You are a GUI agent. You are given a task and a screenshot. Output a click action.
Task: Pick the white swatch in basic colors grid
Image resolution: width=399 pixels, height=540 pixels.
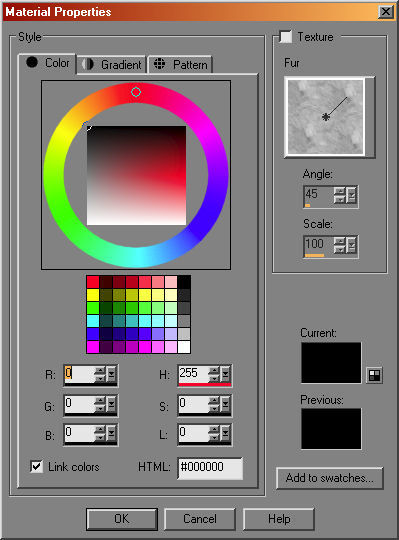pyautogui.click(x=184, y=347)
